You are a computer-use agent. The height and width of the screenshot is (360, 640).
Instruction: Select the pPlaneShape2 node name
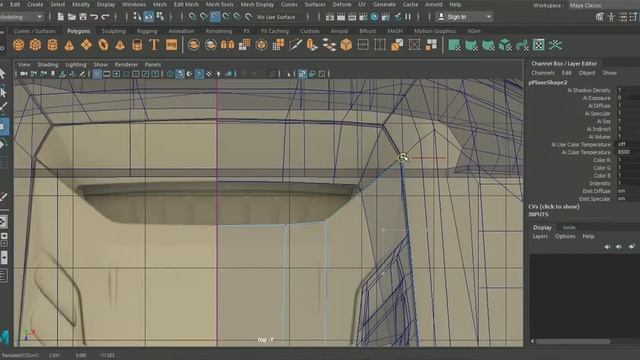tap(548, 82)
